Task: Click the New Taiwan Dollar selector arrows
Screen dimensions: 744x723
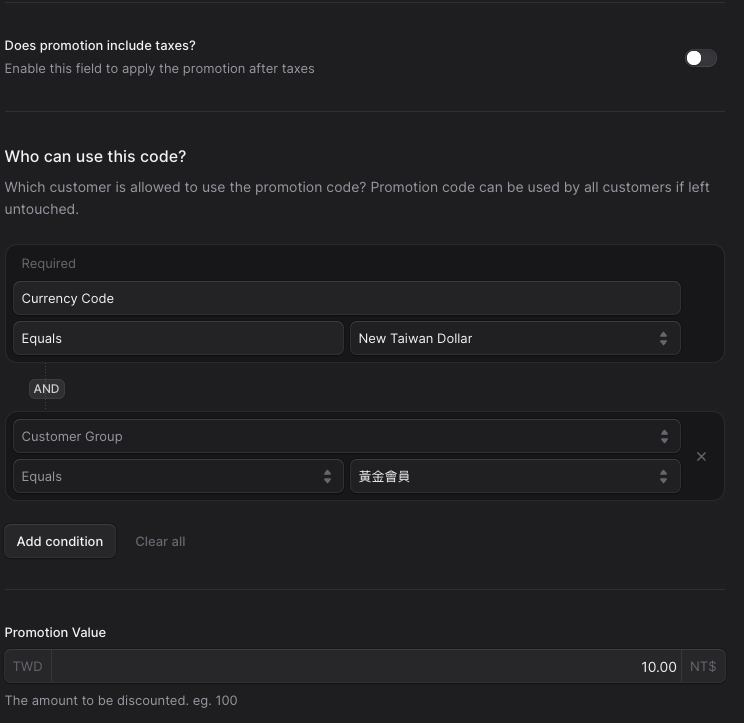Action: 663,339
